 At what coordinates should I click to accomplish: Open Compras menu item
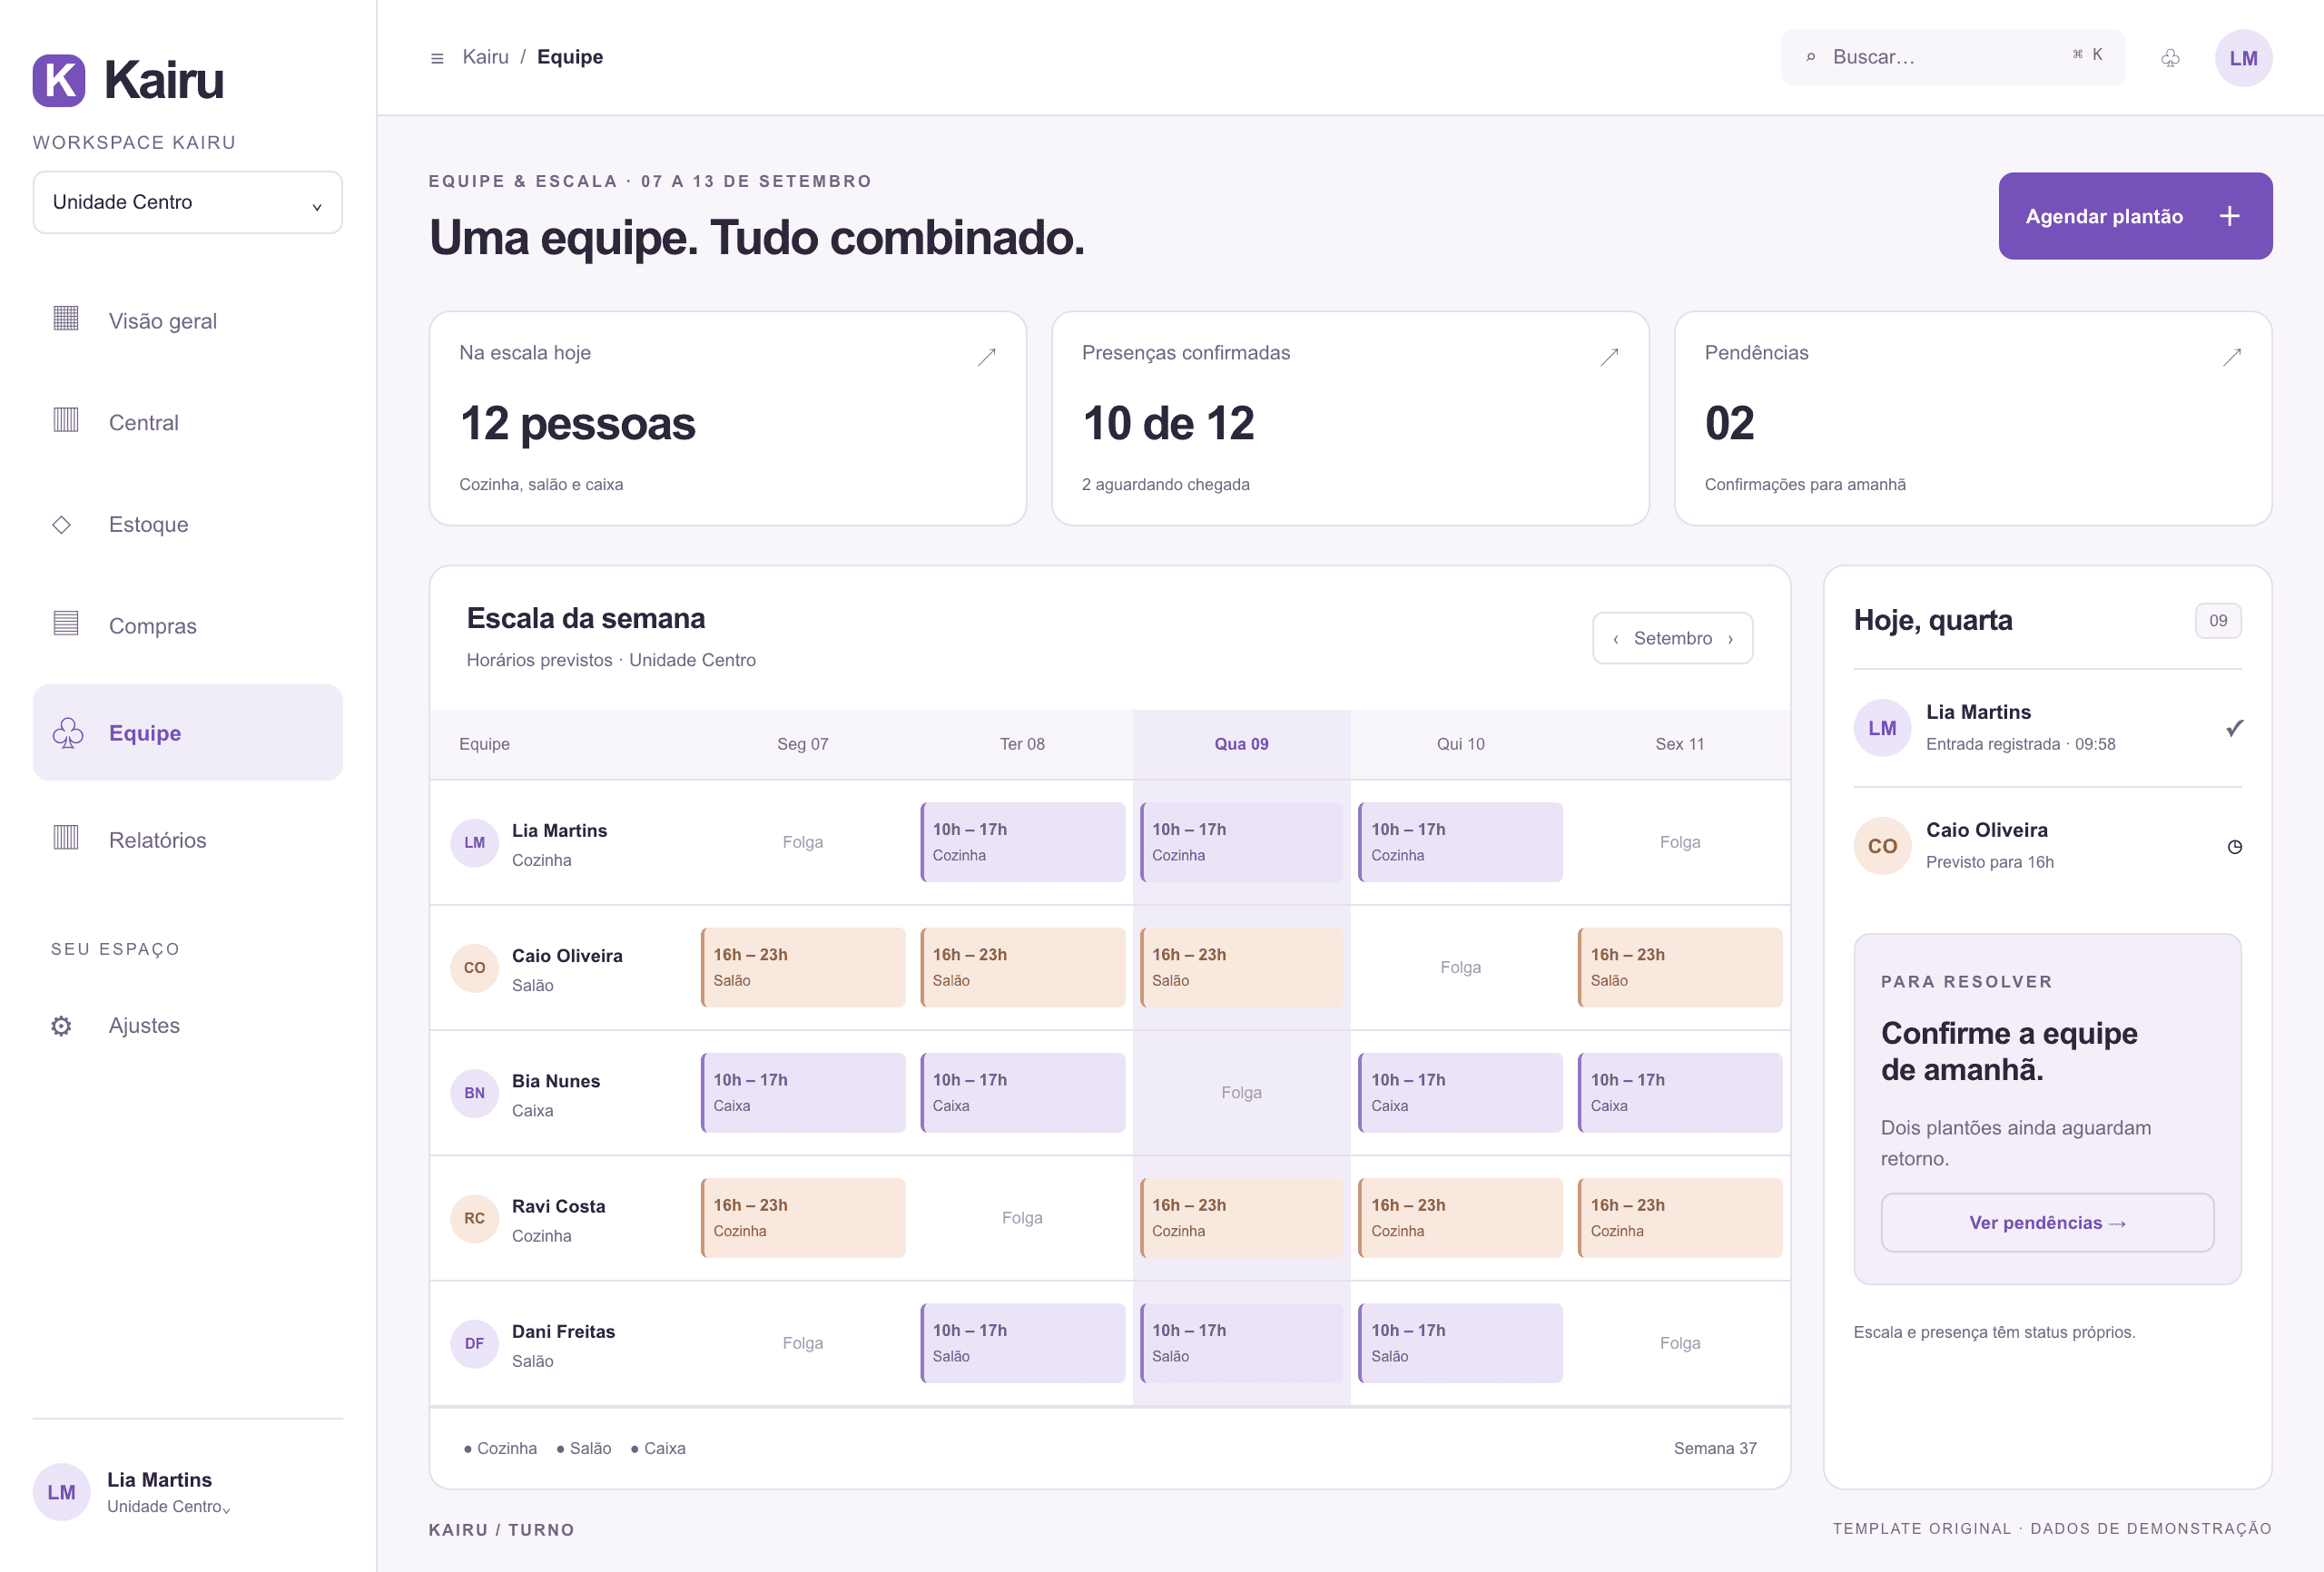pos(188,626)
